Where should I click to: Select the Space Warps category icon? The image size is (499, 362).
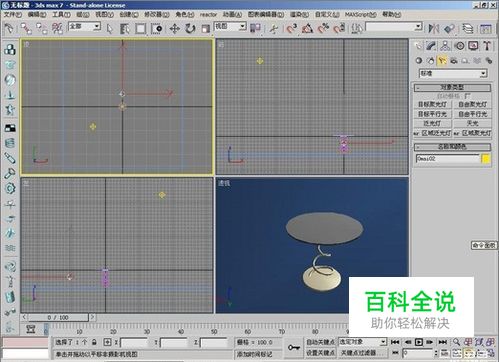(477, 60)
